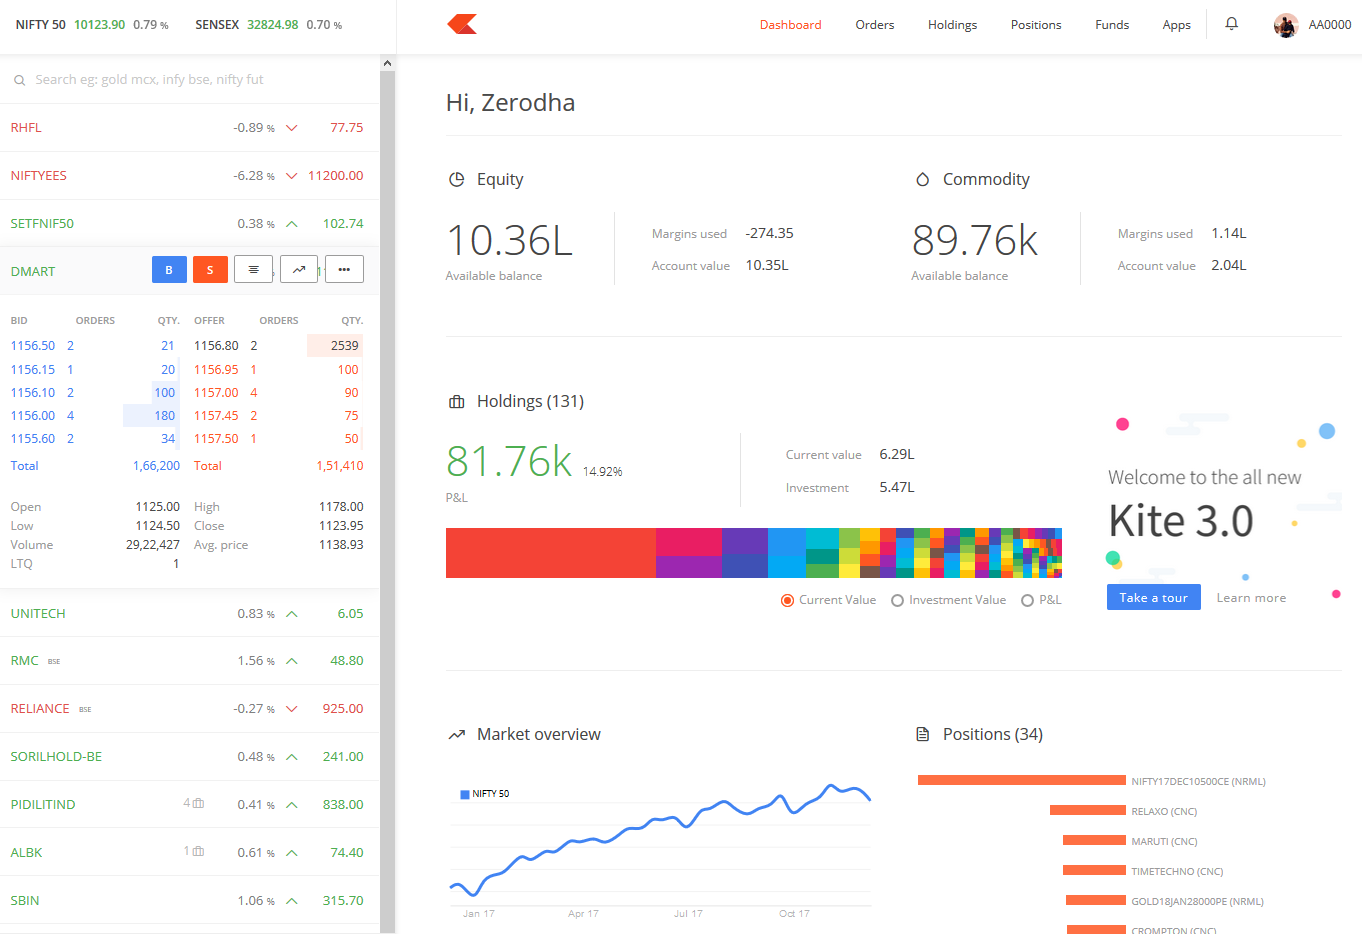
Task: Click bid price 1156.50
Action: pos(33,345)
